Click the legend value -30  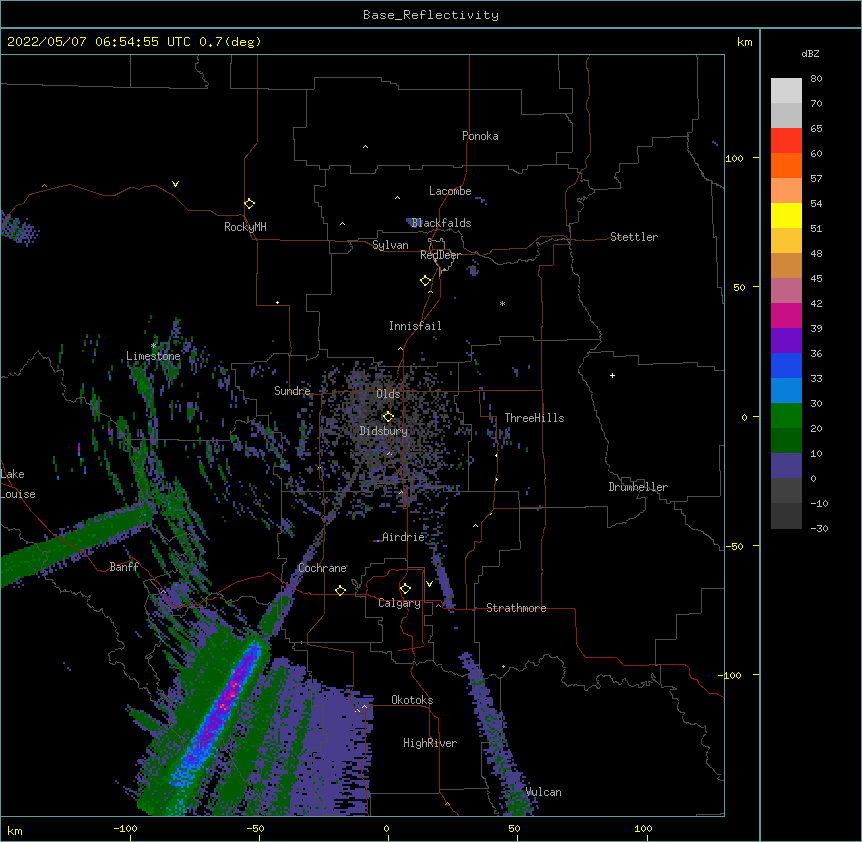819,528
